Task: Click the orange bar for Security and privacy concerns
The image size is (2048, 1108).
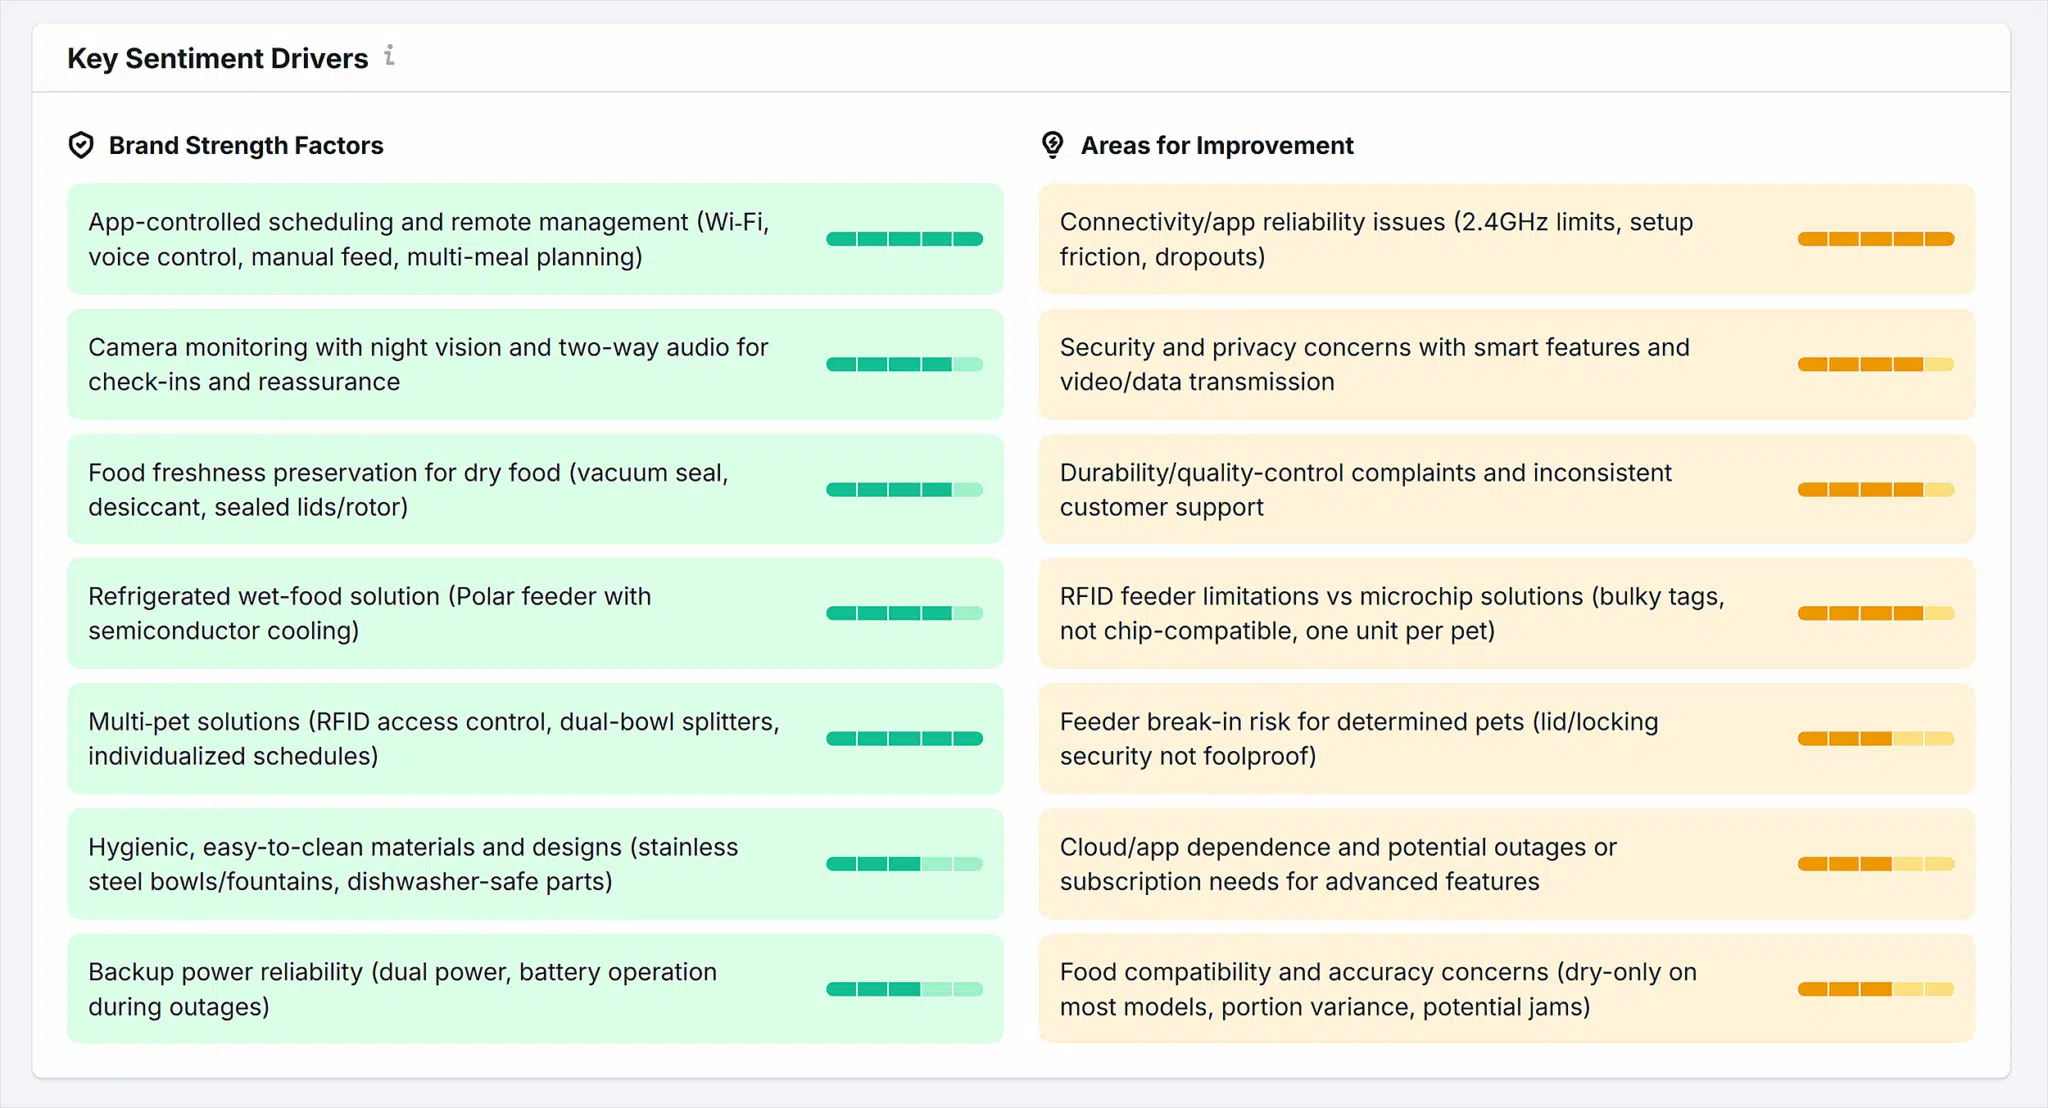Action: [x=1876, y=364]
